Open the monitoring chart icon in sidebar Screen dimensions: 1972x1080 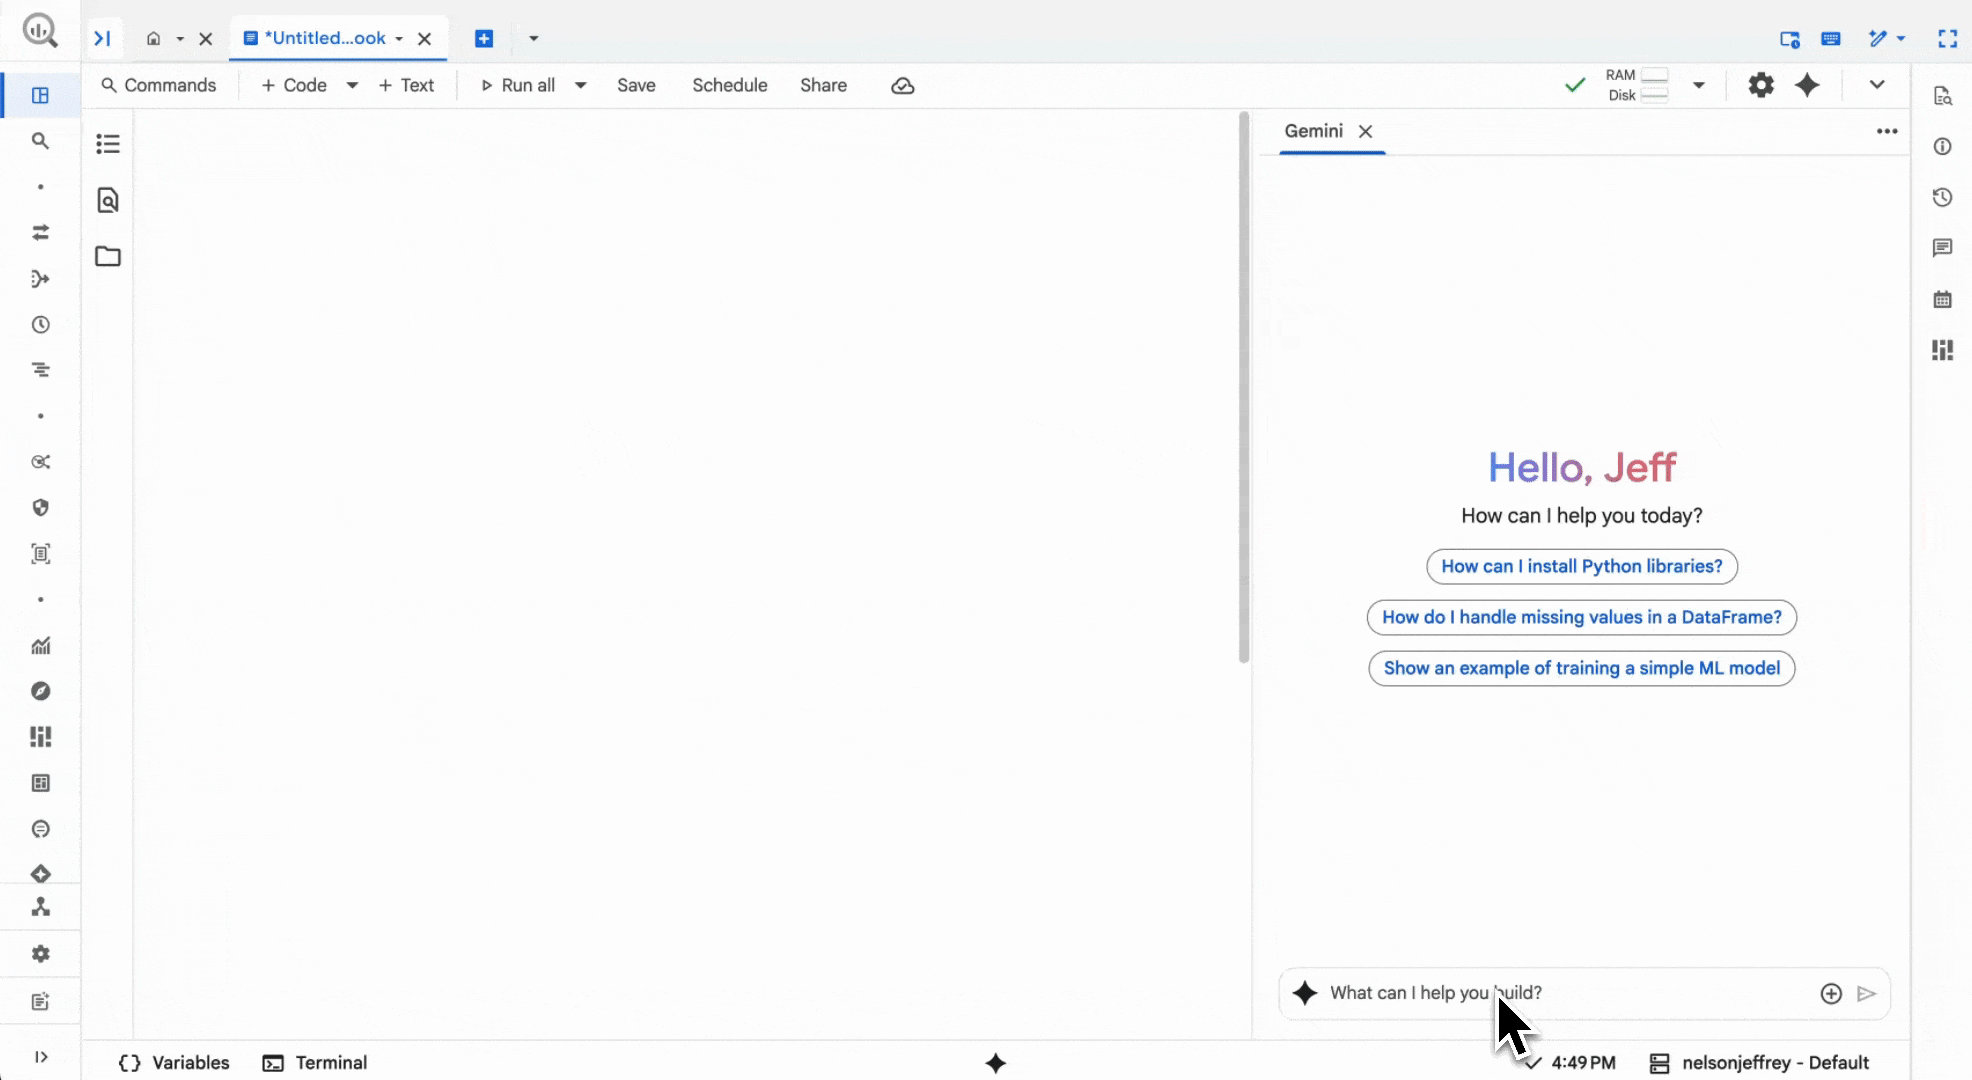click(x=40, y=646)
